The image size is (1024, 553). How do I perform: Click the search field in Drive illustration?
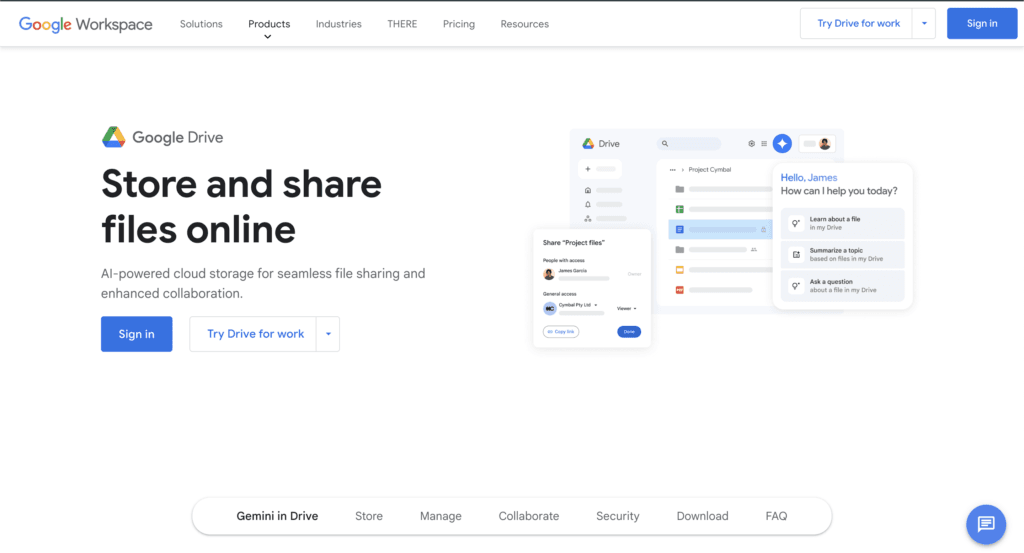(689, 144)
